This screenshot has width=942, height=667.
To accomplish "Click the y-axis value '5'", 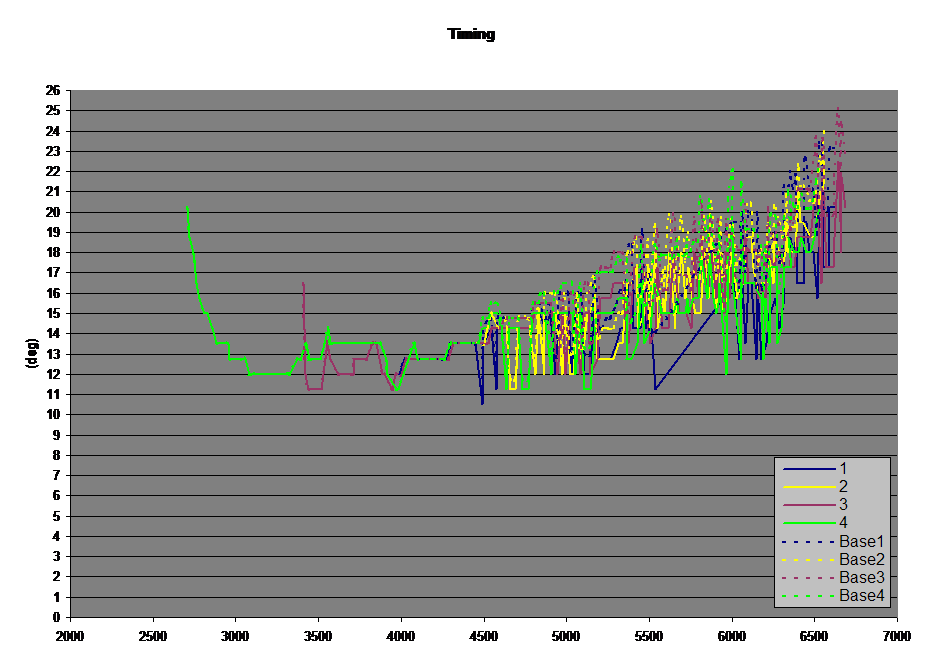I will click(57, 516).
